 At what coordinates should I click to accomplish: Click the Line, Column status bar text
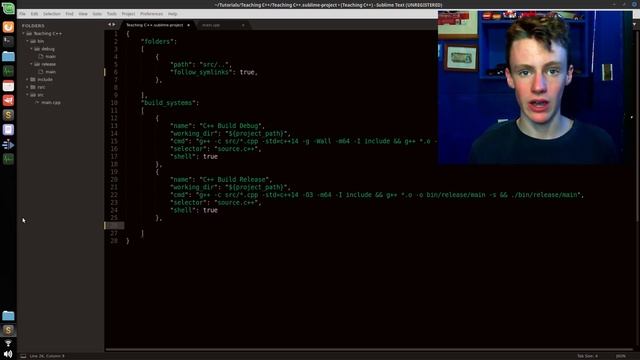(47, 356)
